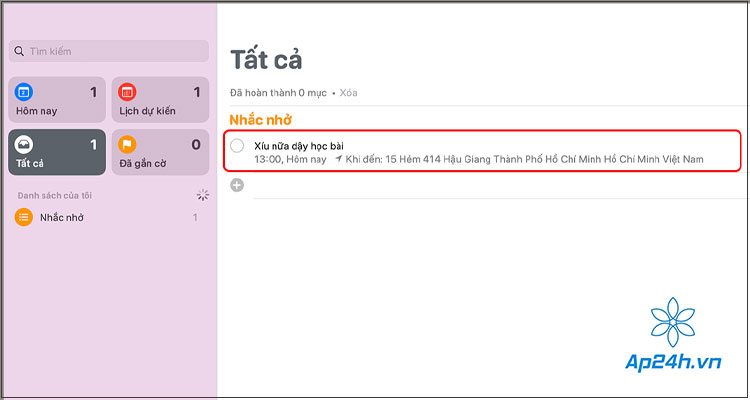The height and width of the screenshot is (400, 750).
Task: Click the 13:00, Hôm nay due time
Action: (x=290, y=159)
